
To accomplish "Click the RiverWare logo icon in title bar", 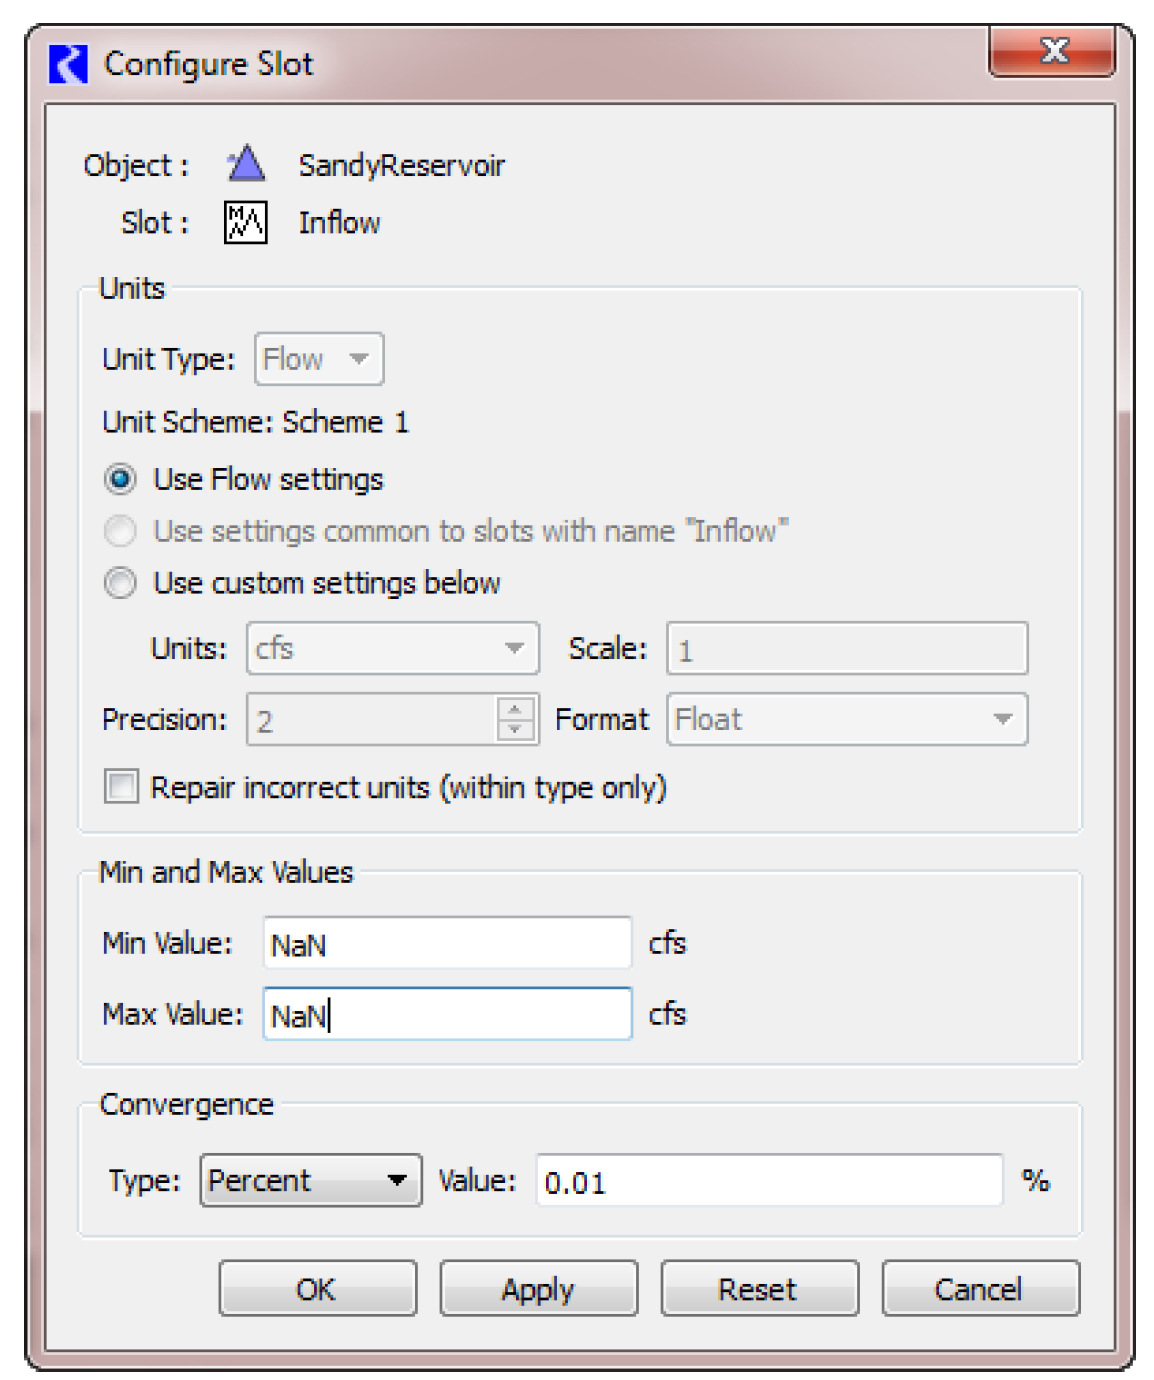I will (68, 64).
